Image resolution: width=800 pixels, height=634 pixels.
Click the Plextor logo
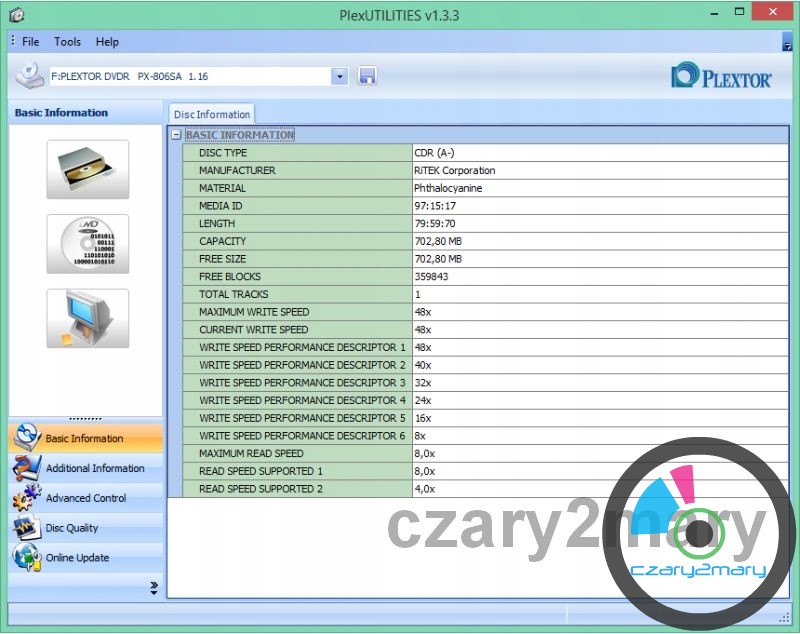point(721,77)
